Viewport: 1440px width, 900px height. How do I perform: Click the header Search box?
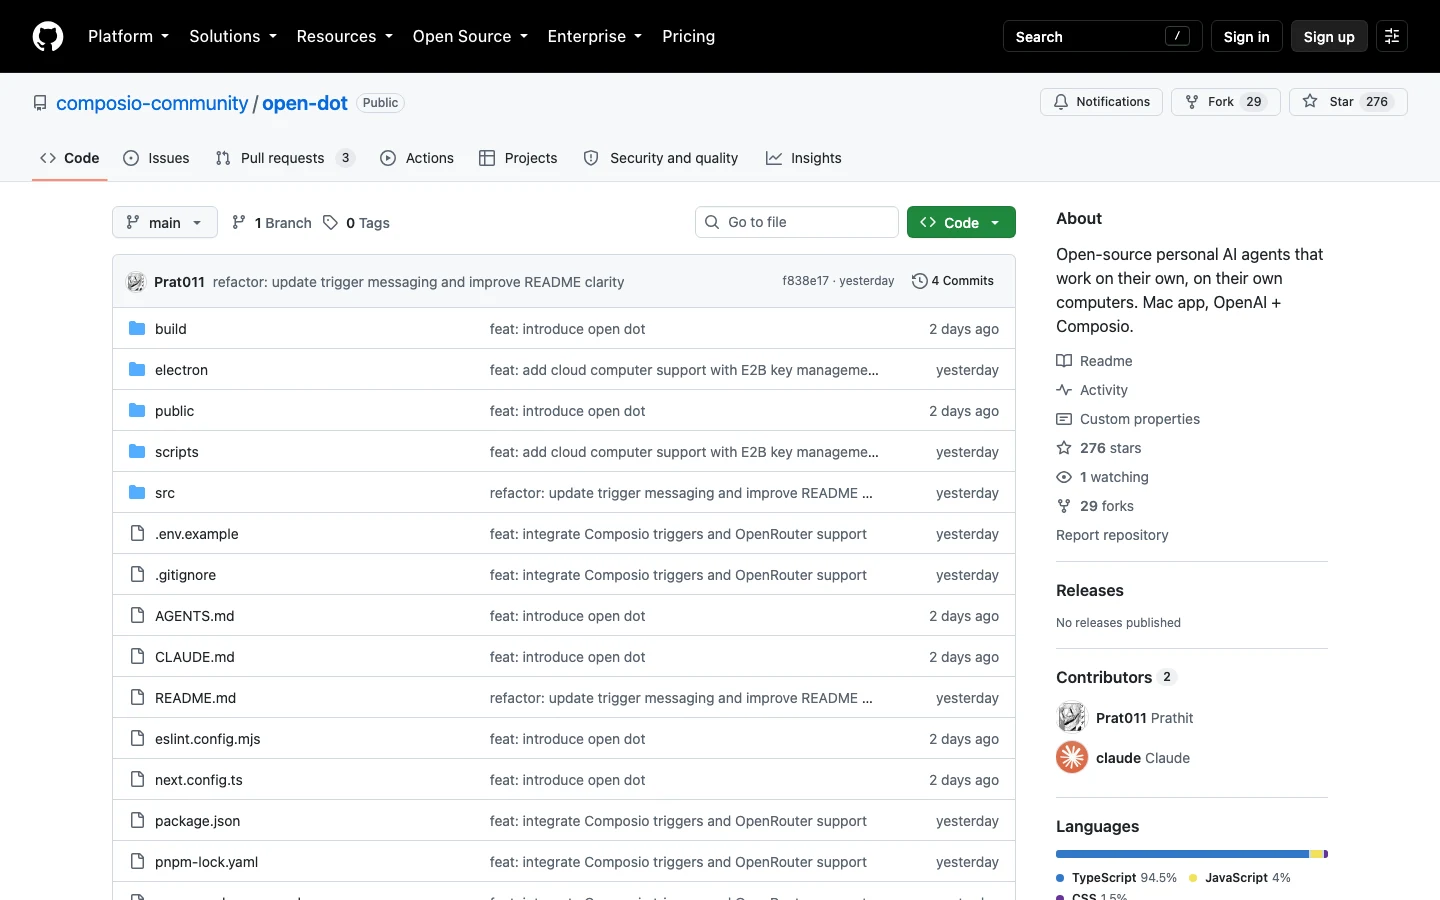tap(1102, 36)
